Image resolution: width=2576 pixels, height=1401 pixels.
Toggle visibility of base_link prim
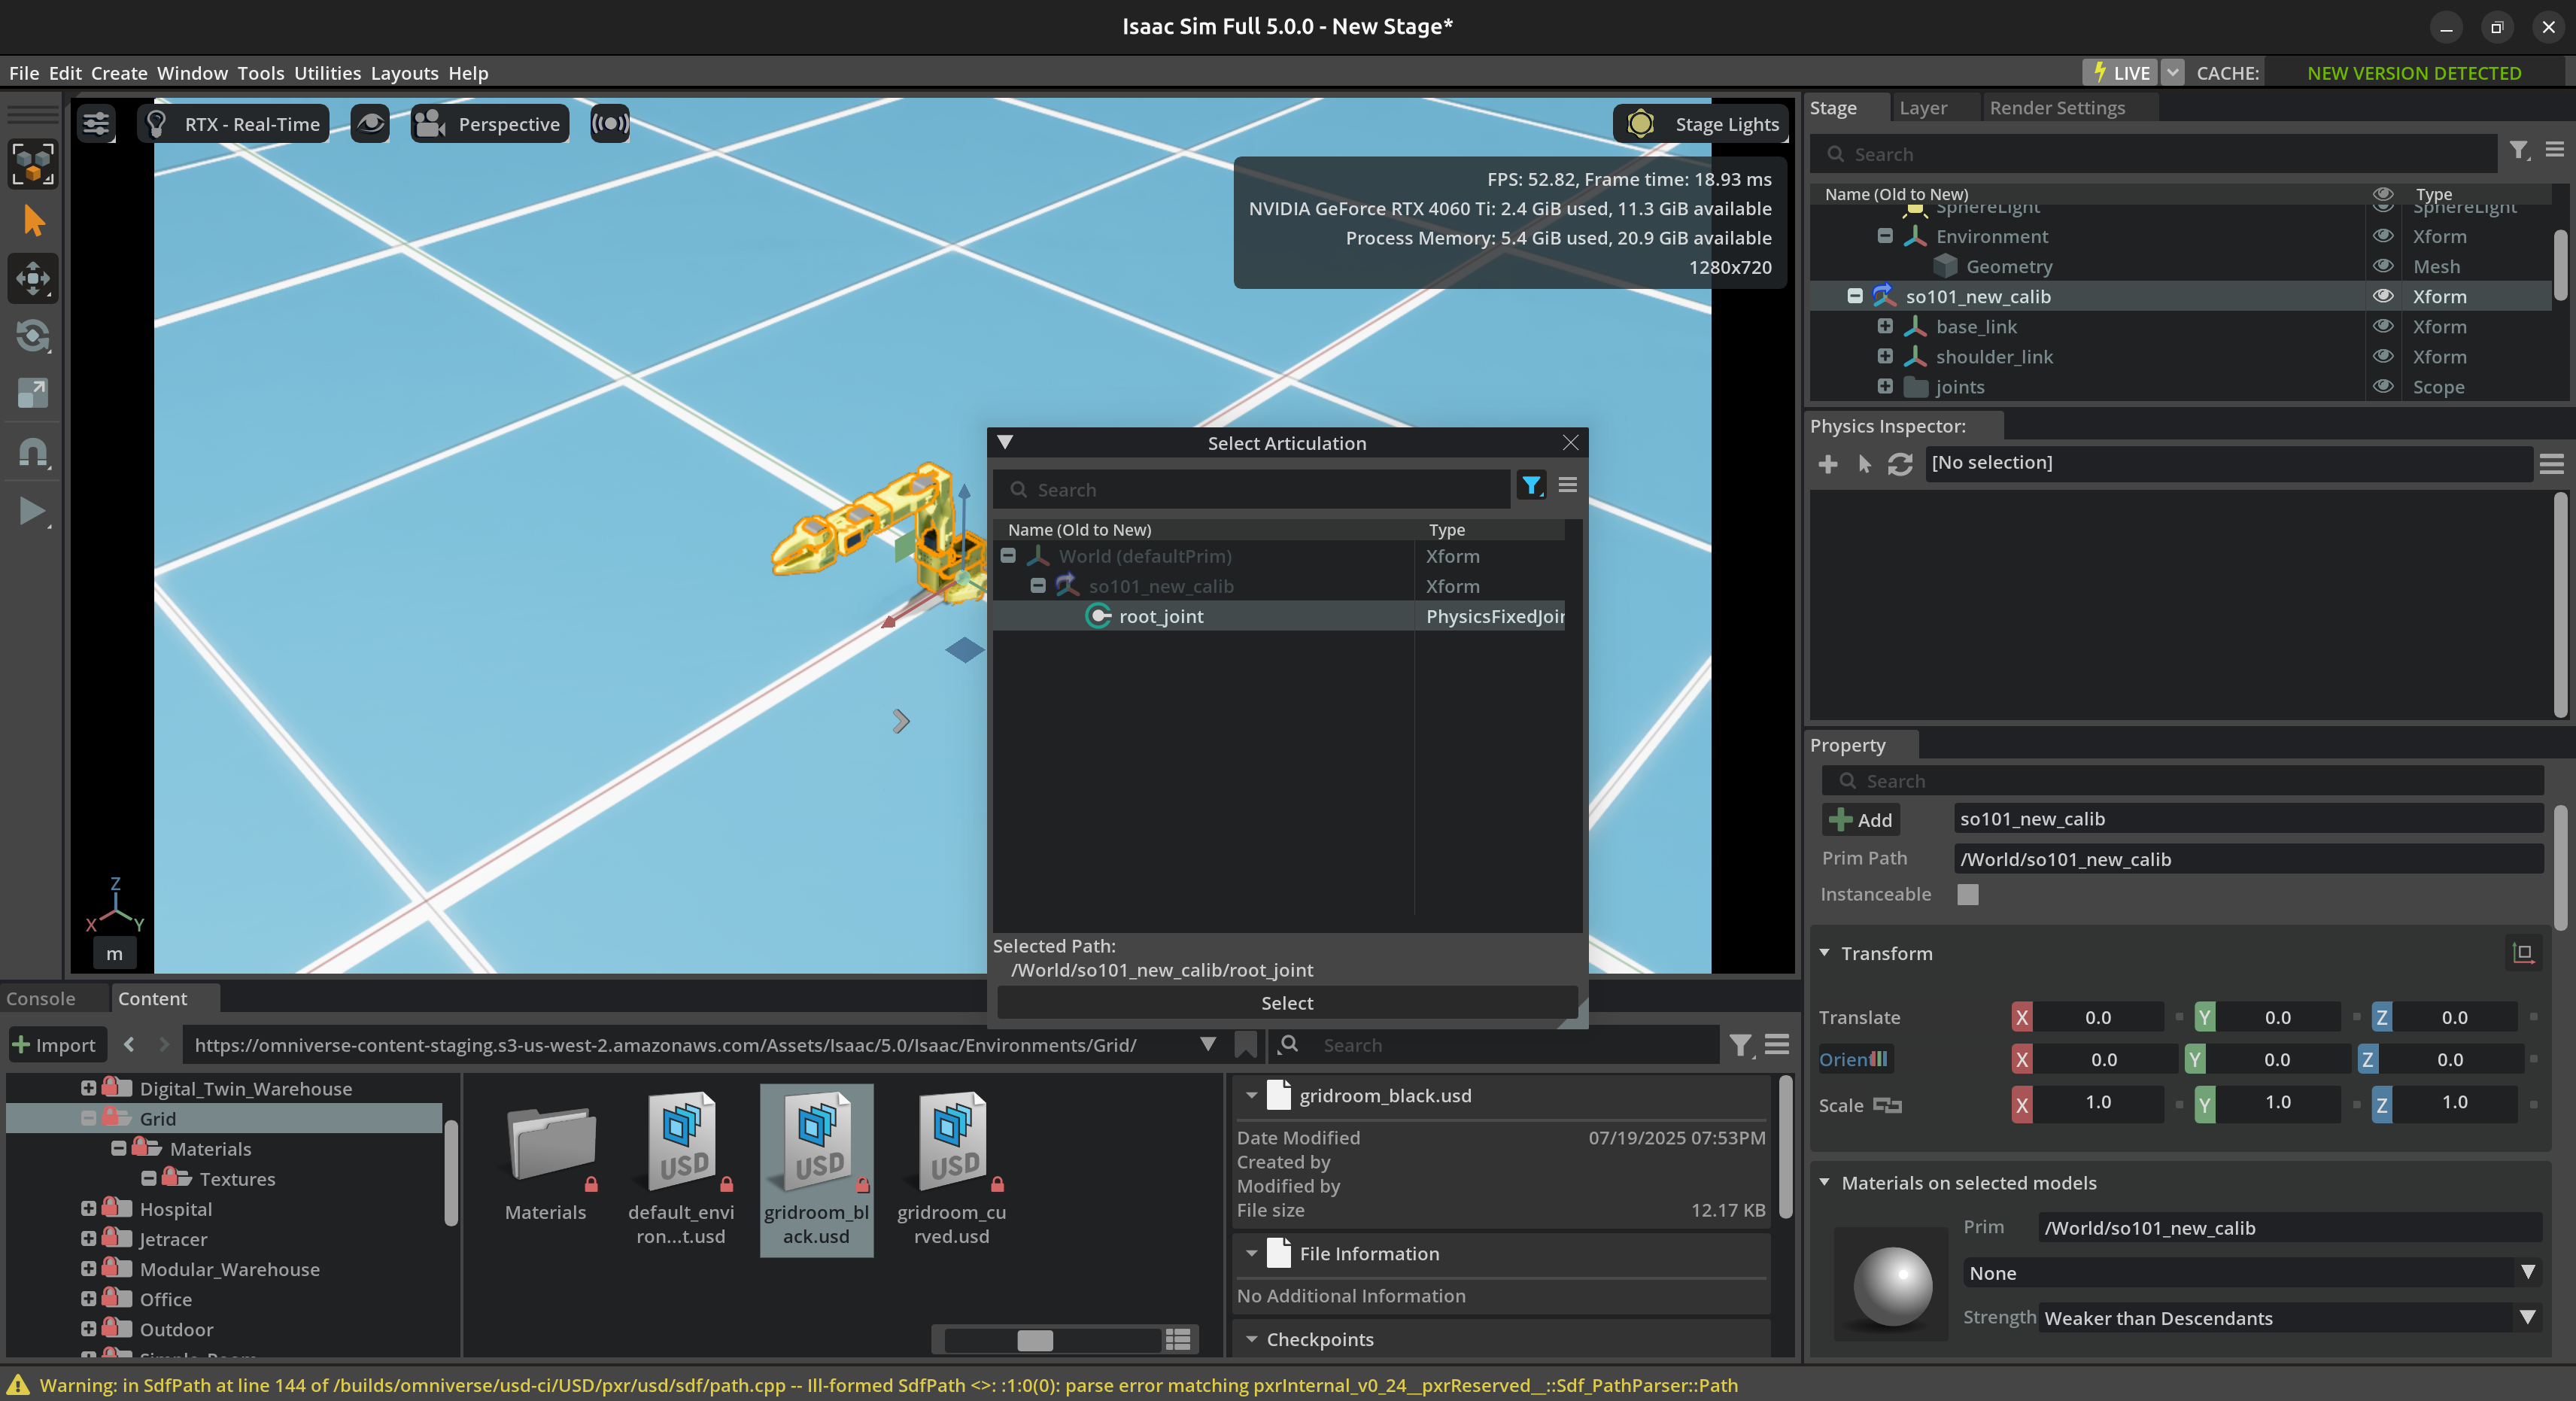[2383, 326]
